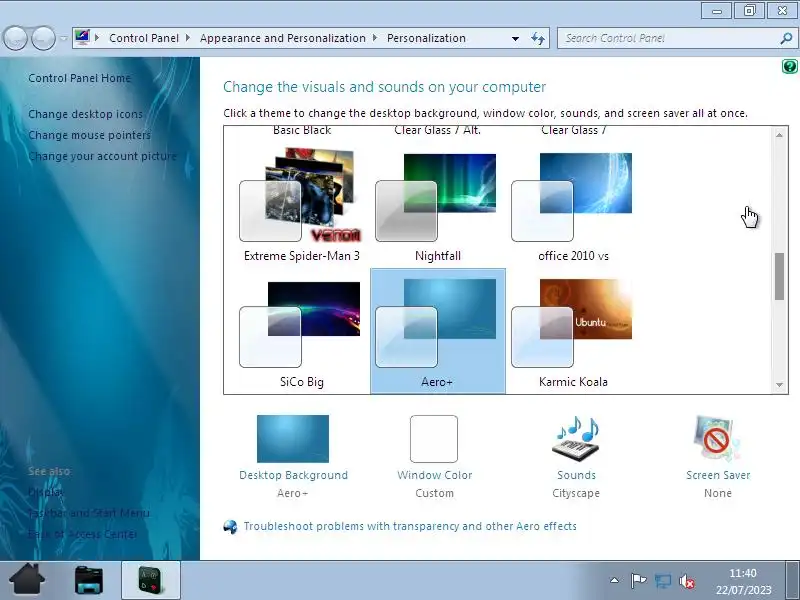Open muted volume tray icon
The height and width of the screenshot is (600, 800).
coord(687,581)
